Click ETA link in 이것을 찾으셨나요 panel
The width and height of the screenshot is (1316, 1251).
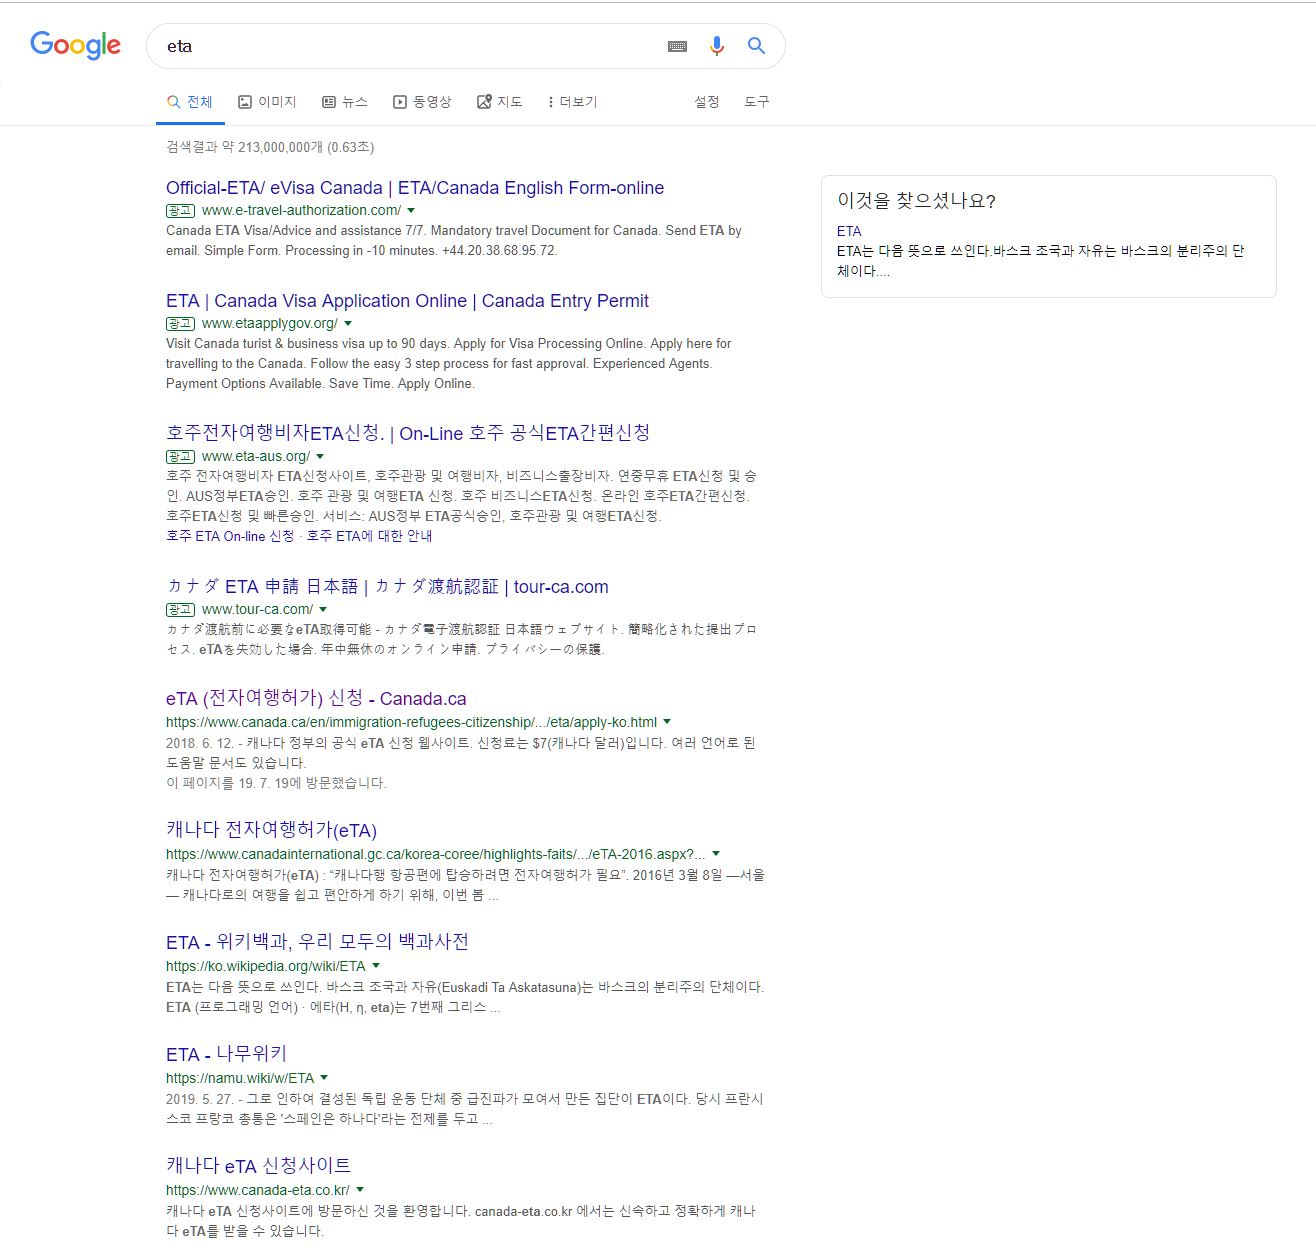[x=849, y=231]
